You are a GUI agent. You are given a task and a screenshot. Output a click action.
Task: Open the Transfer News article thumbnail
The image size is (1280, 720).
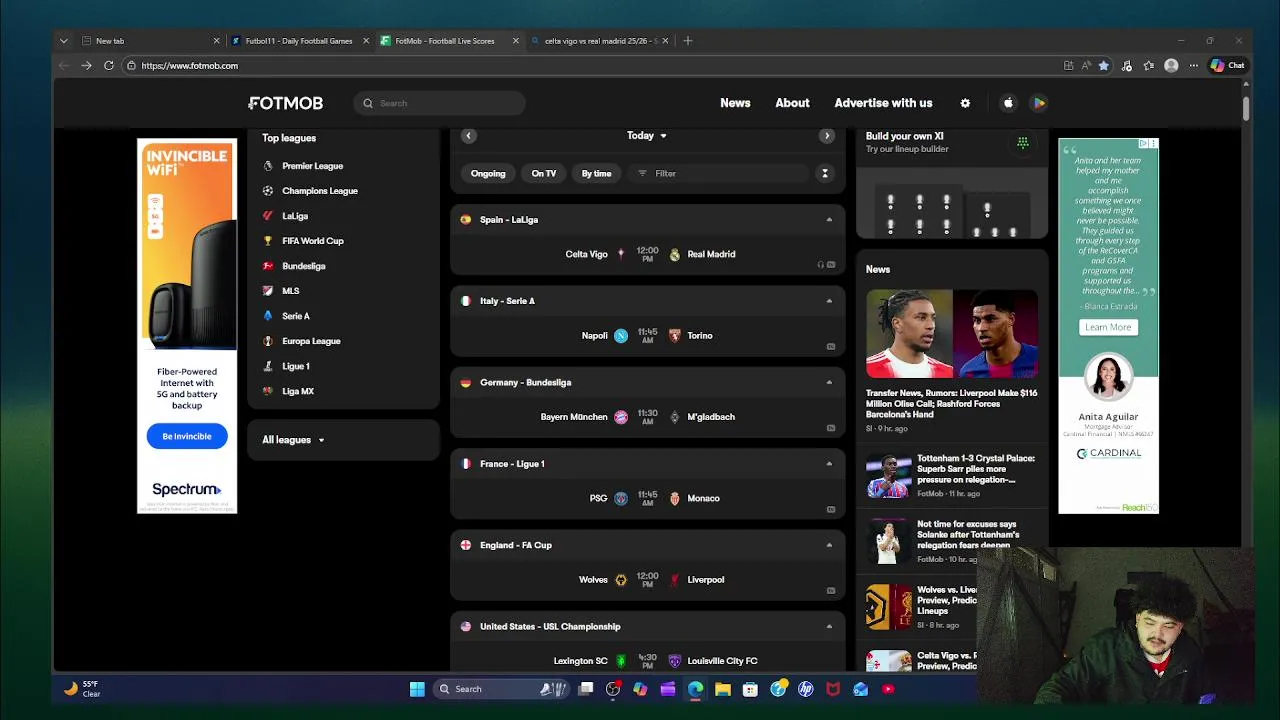(952, 334)
